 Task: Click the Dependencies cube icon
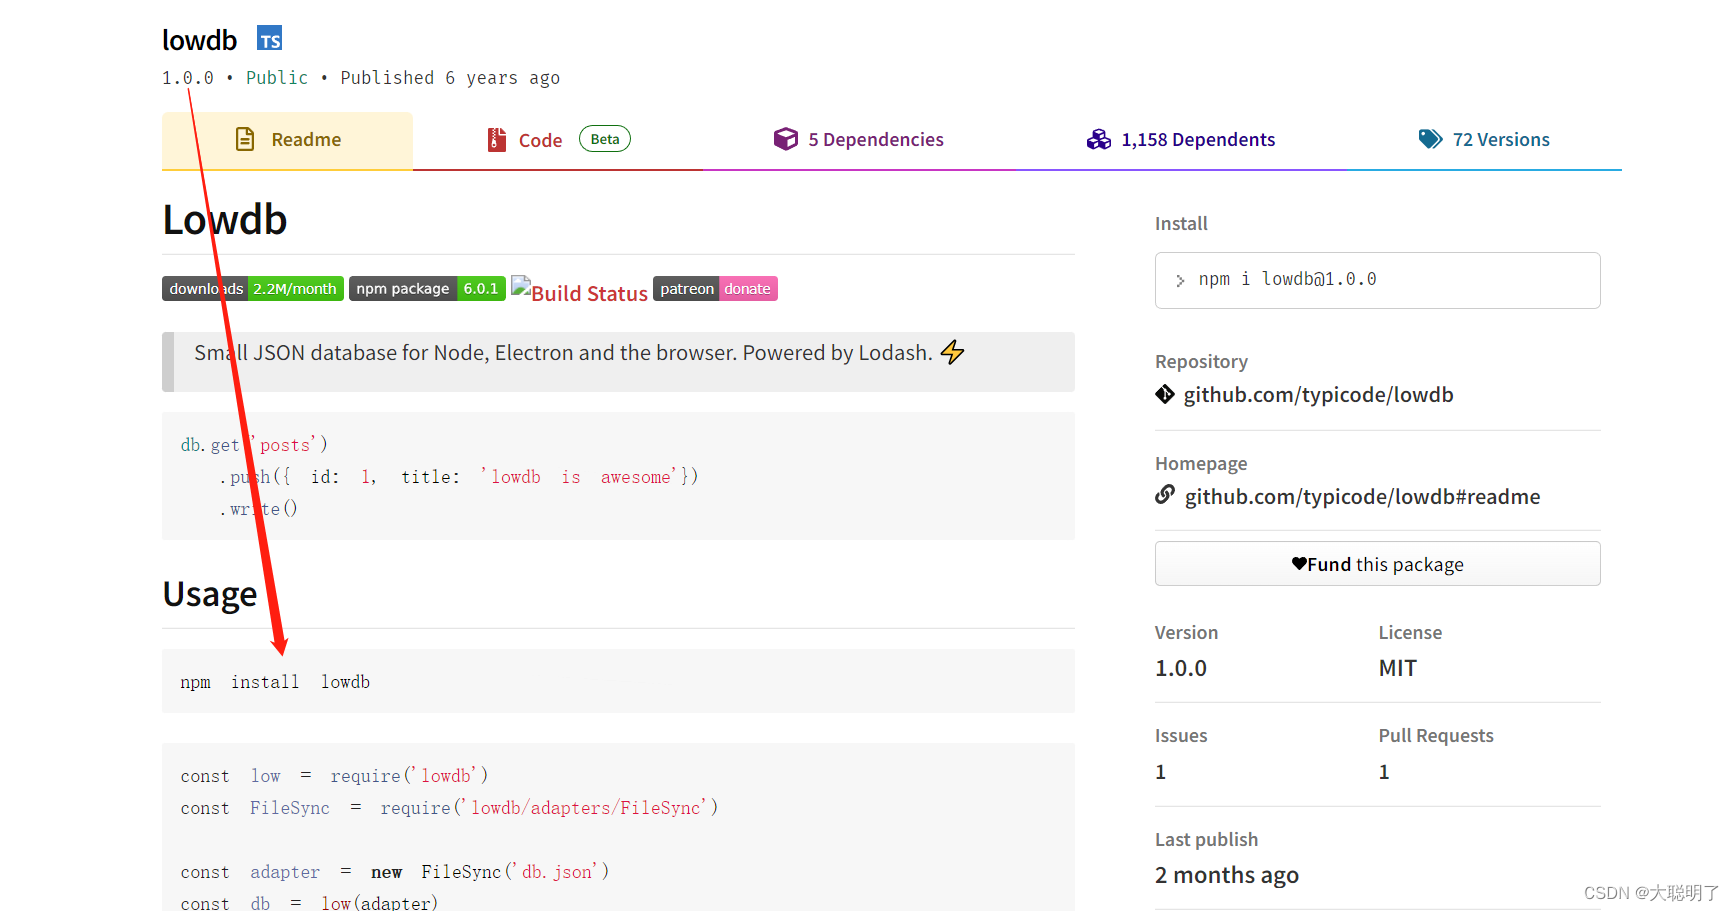(x=786, y=139)
